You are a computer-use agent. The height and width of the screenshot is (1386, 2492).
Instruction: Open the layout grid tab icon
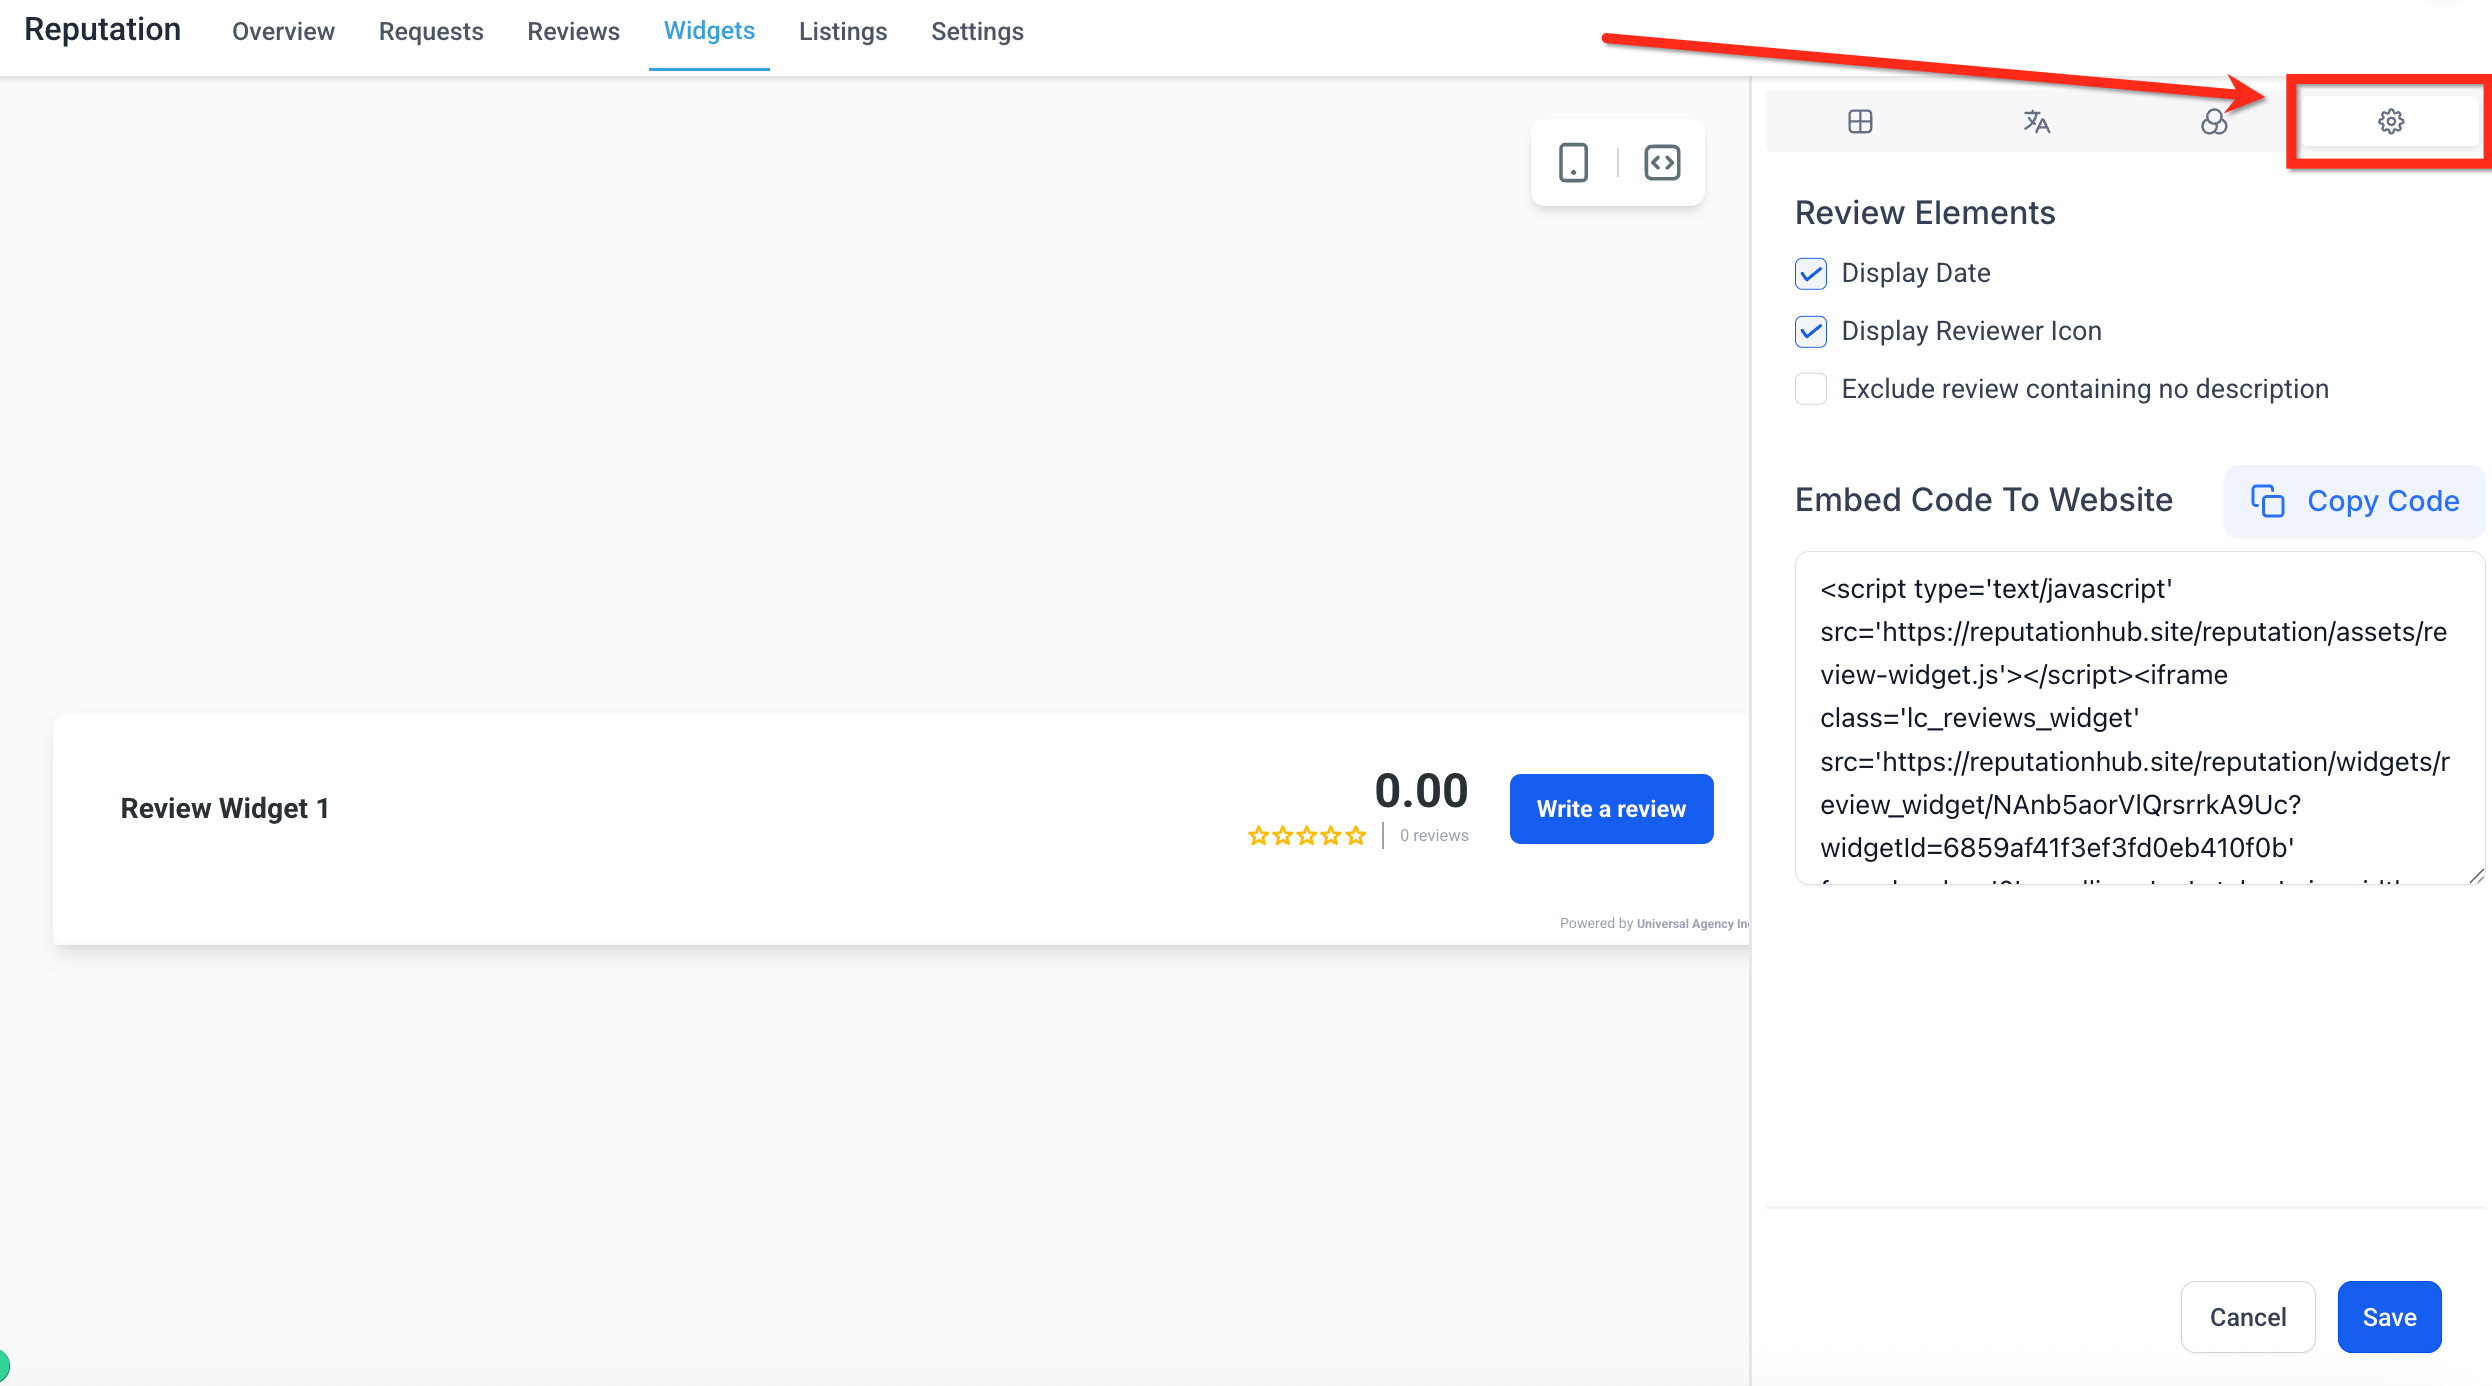click(x=1860, y=122)
